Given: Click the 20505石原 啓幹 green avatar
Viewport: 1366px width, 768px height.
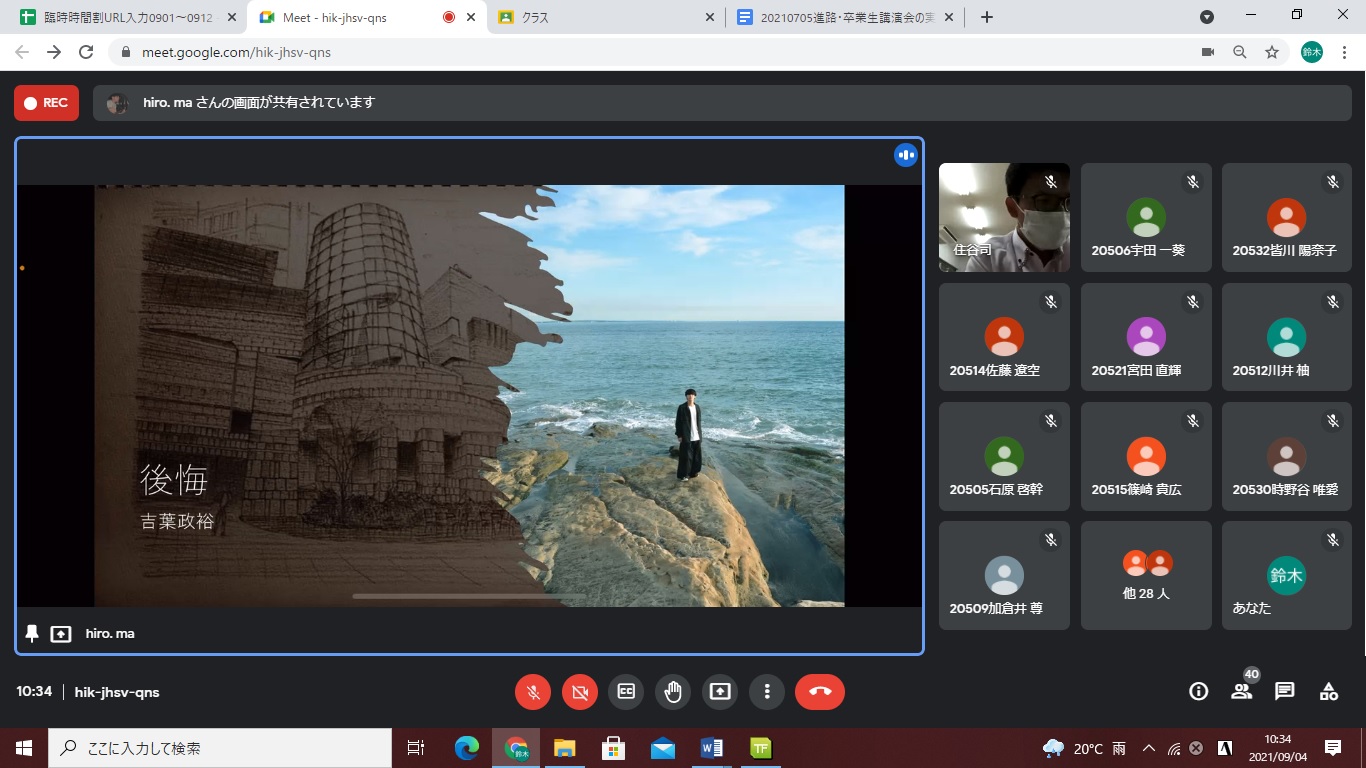Looking at the screenshot, I should point(1004,456).
